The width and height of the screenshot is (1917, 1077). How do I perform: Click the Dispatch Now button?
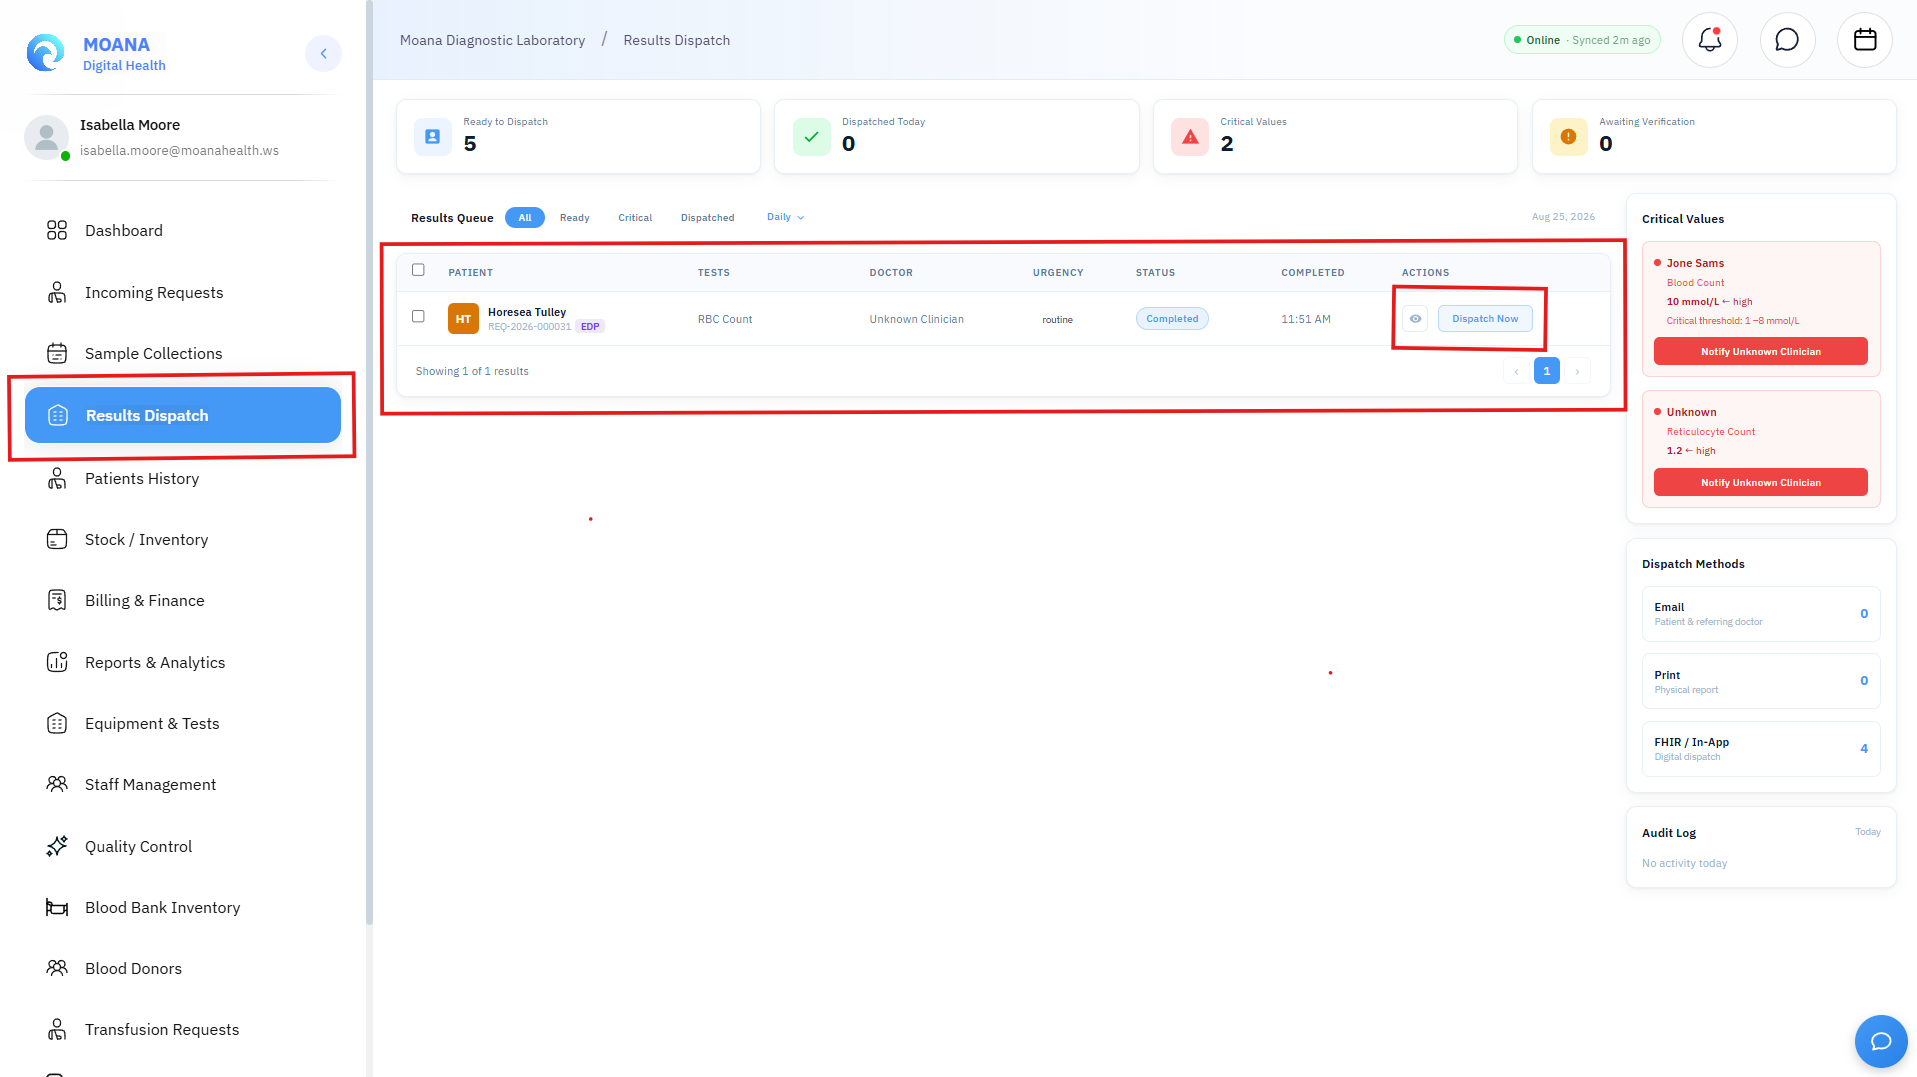(x=1485, y=319)
